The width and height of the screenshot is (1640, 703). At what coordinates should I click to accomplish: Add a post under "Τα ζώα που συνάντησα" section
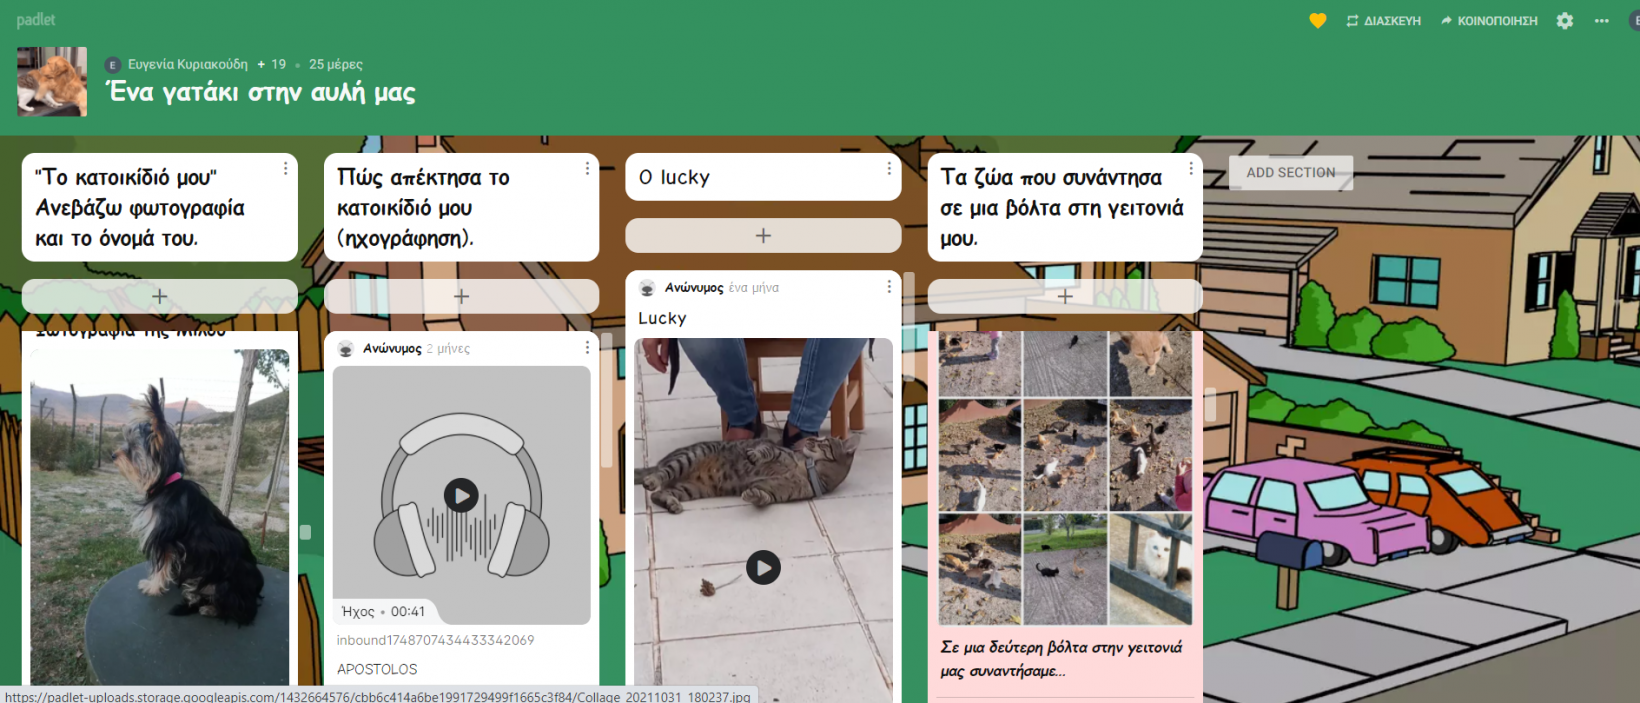[1065, 296]
